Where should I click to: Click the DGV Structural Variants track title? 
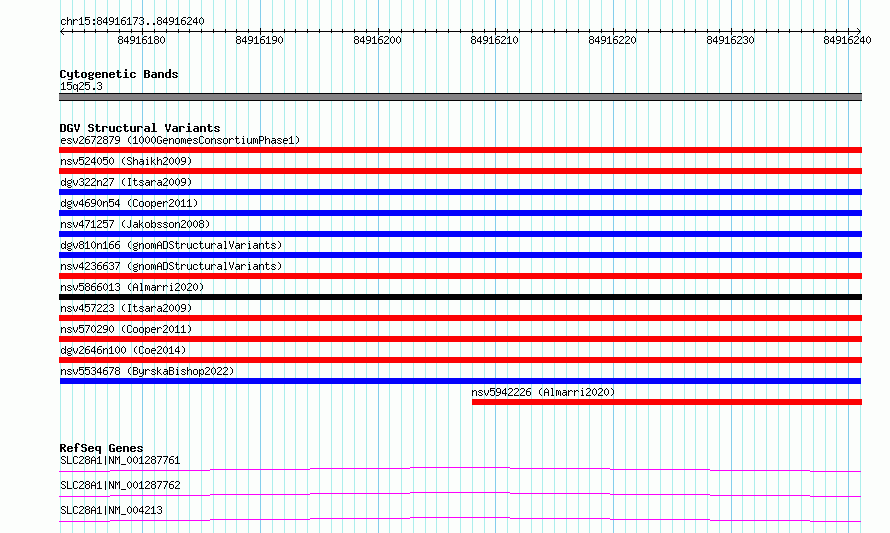[x=140, y=128]
